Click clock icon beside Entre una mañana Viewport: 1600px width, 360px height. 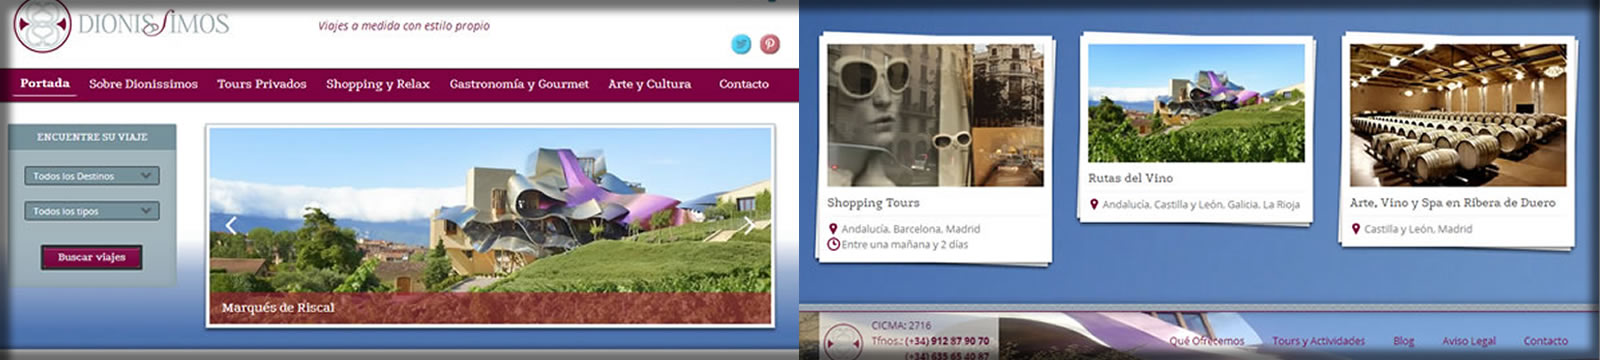(833, 244)
